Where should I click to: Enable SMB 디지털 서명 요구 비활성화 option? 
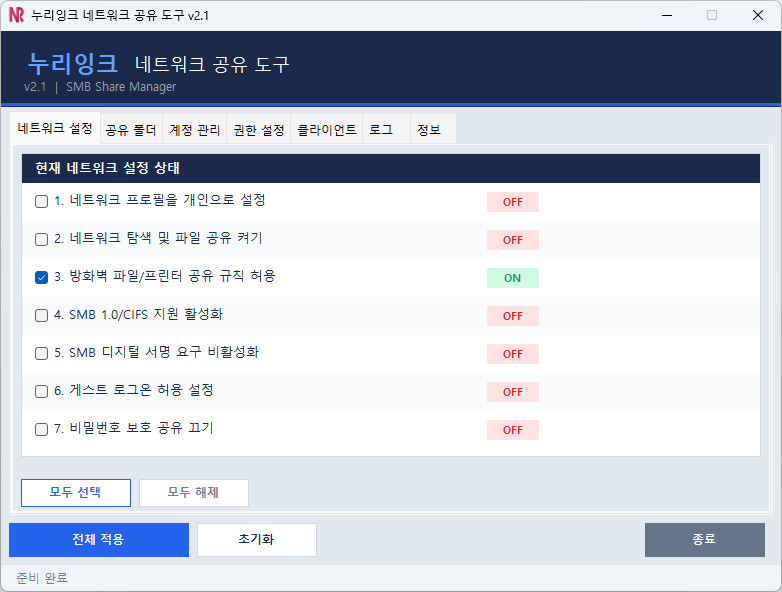click(42, 353)
